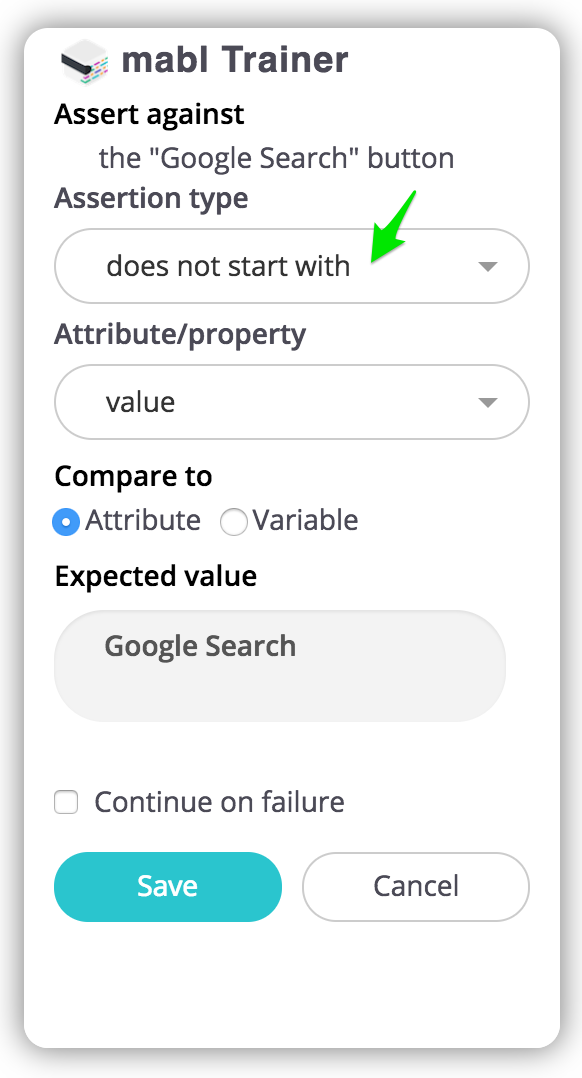This screenshot has width=582, height=1078.
Task: Open the "does not start with" dropdown
Action: (x=291, y=266)
